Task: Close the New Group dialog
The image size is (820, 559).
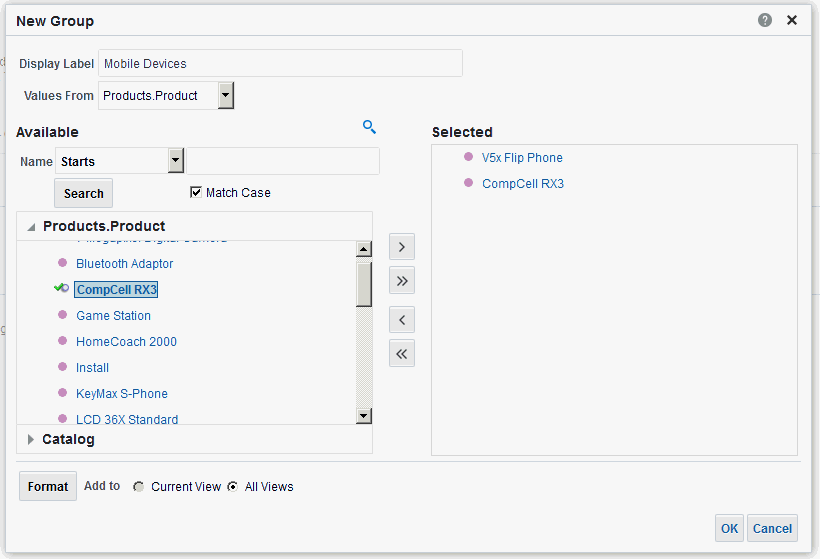Action: tap(792, 20)
